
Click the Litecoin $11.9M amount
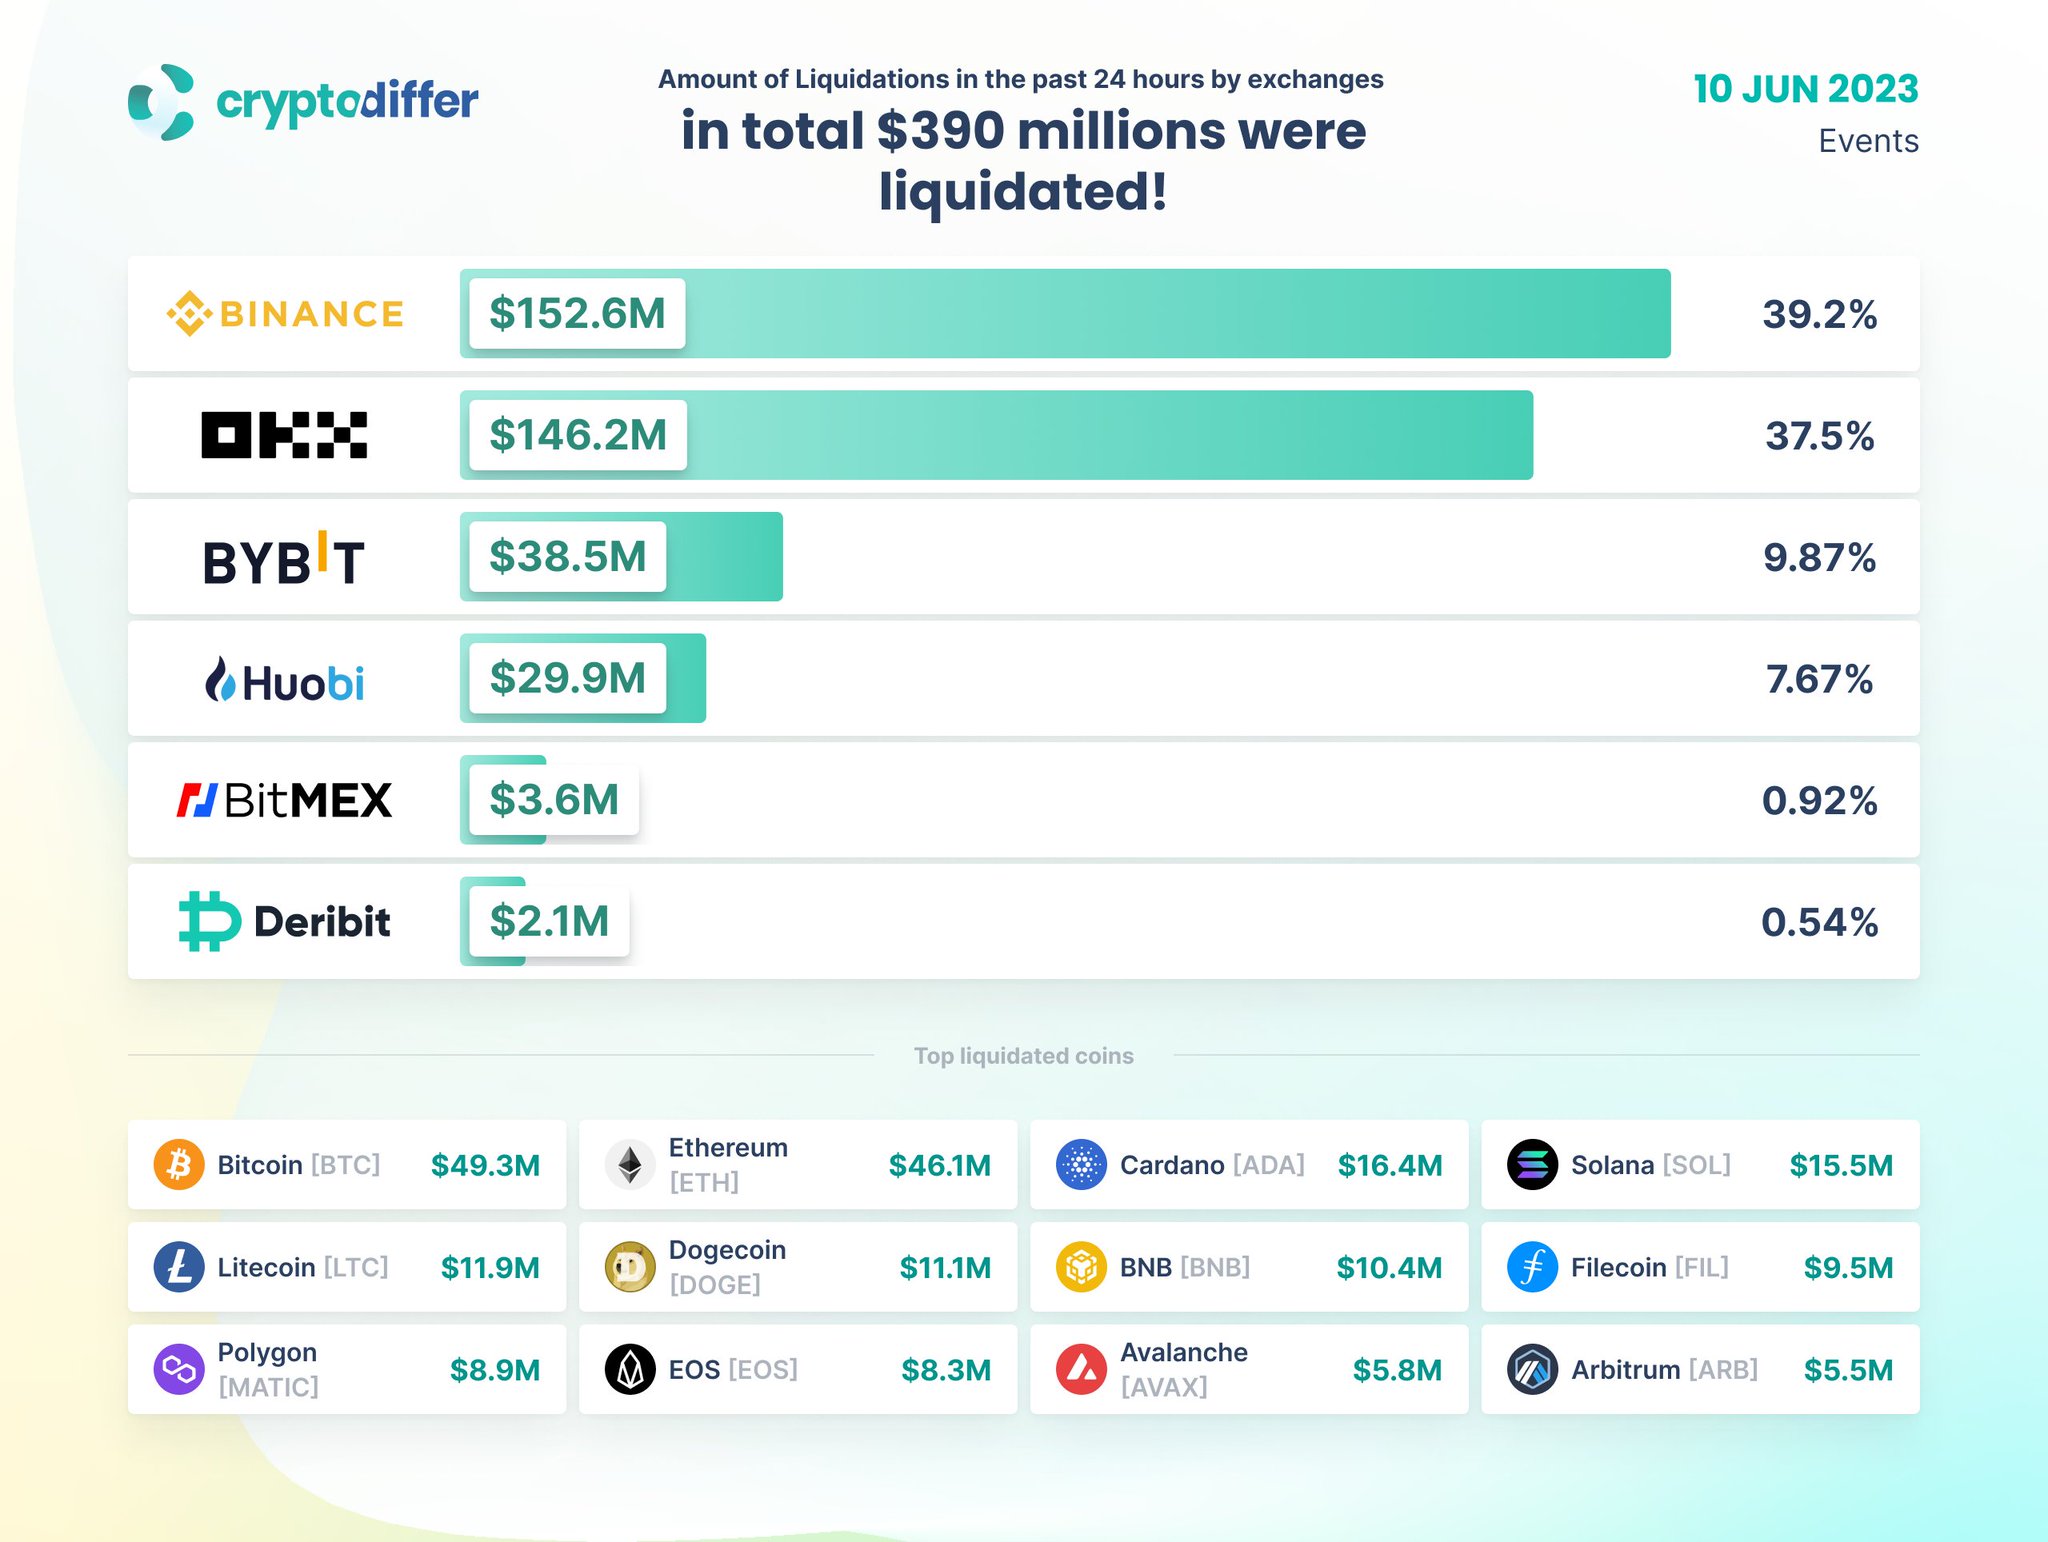[x=490, y=1268]
